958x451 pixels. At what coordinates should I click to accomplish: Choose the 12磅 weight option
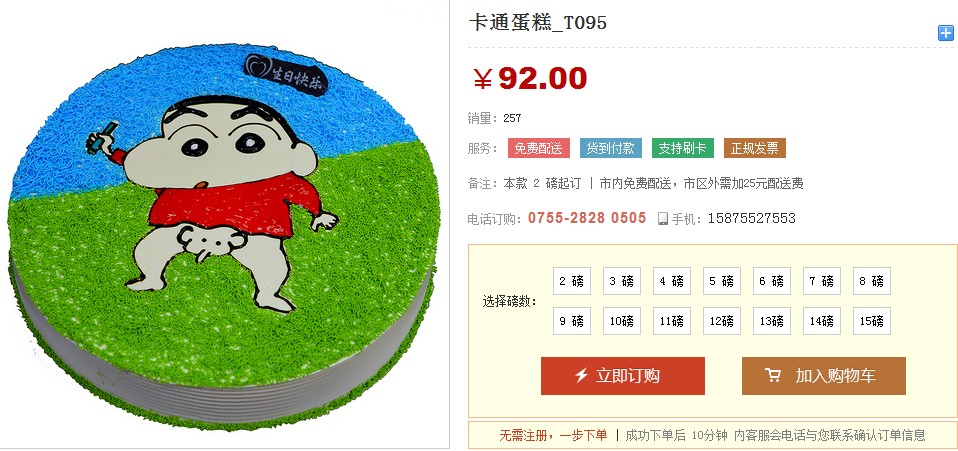coord(722,321)
